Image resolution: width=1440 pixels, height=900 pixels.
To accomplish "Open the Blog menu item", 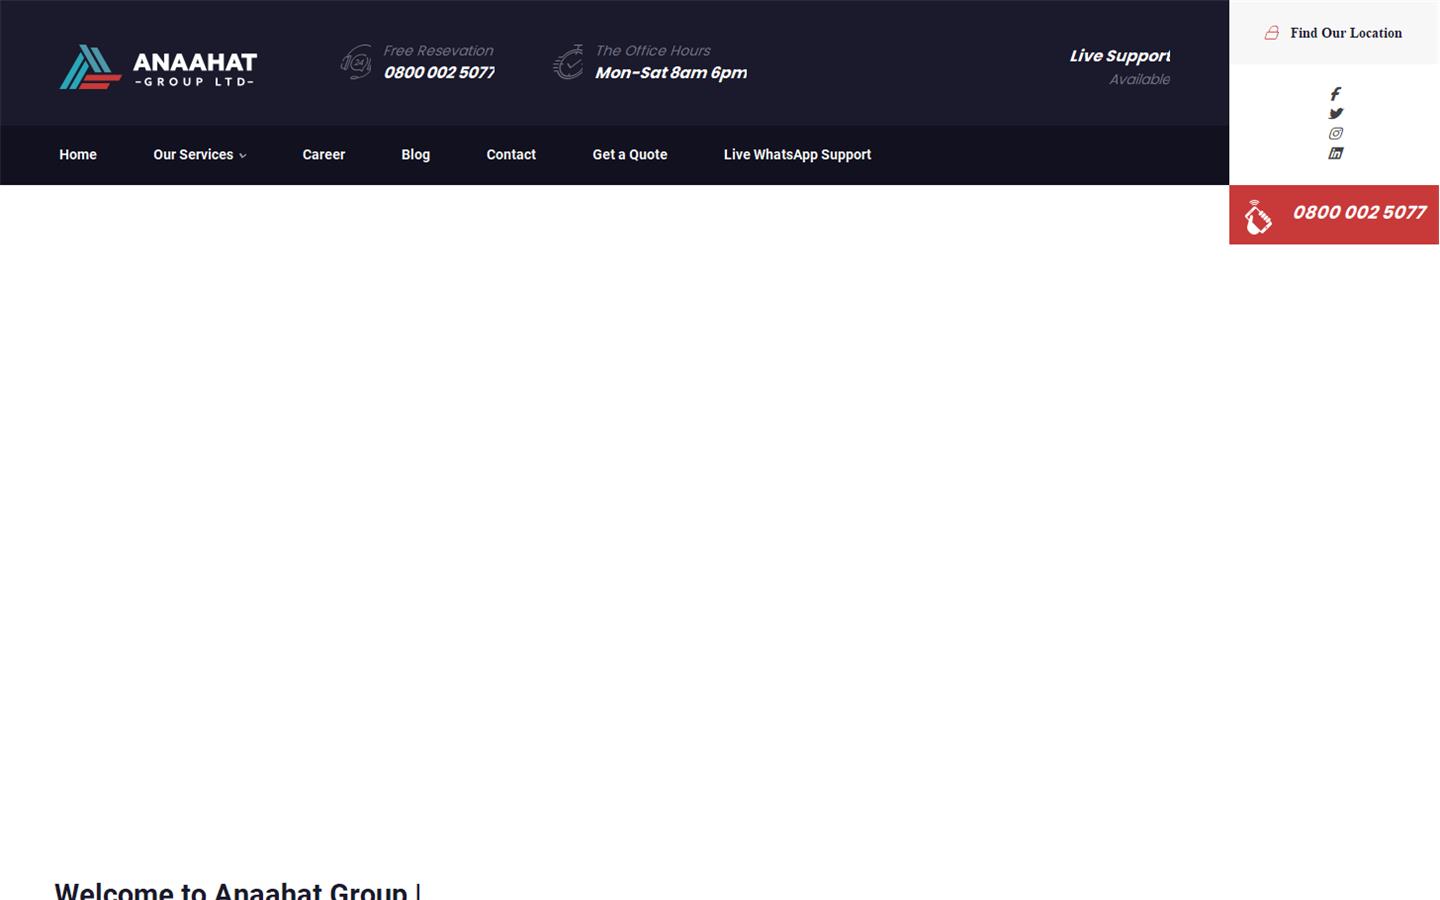I will 415,155.
